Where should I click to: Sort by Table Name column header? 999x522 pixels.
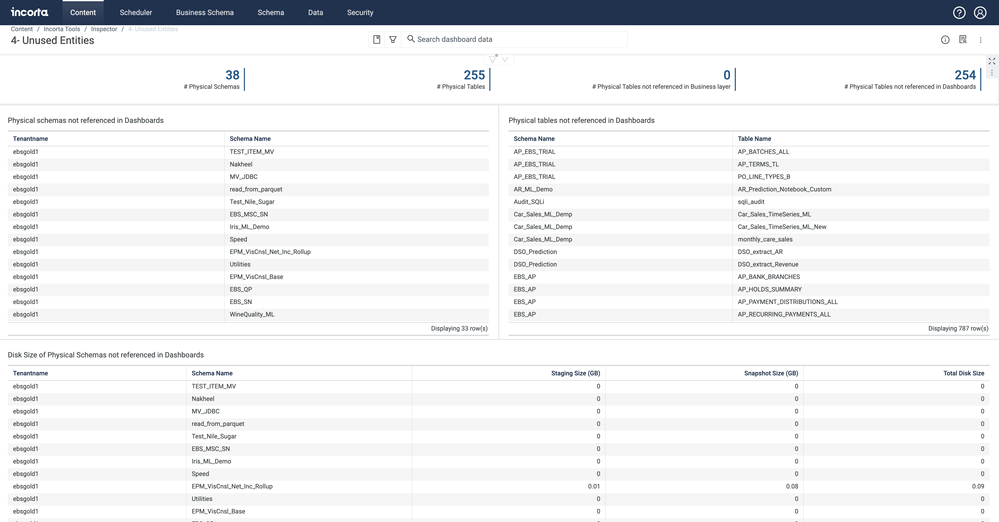click(x=755, y=139)
